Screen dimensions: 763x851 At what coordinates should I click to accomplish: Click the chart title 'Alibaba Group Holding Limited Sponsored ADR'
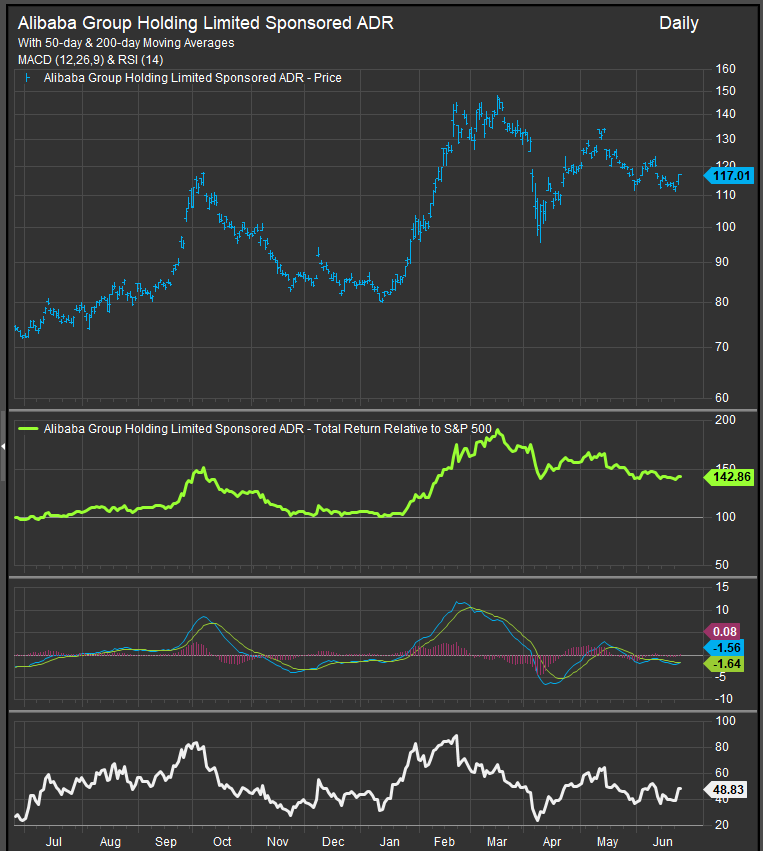pos(206,23)
